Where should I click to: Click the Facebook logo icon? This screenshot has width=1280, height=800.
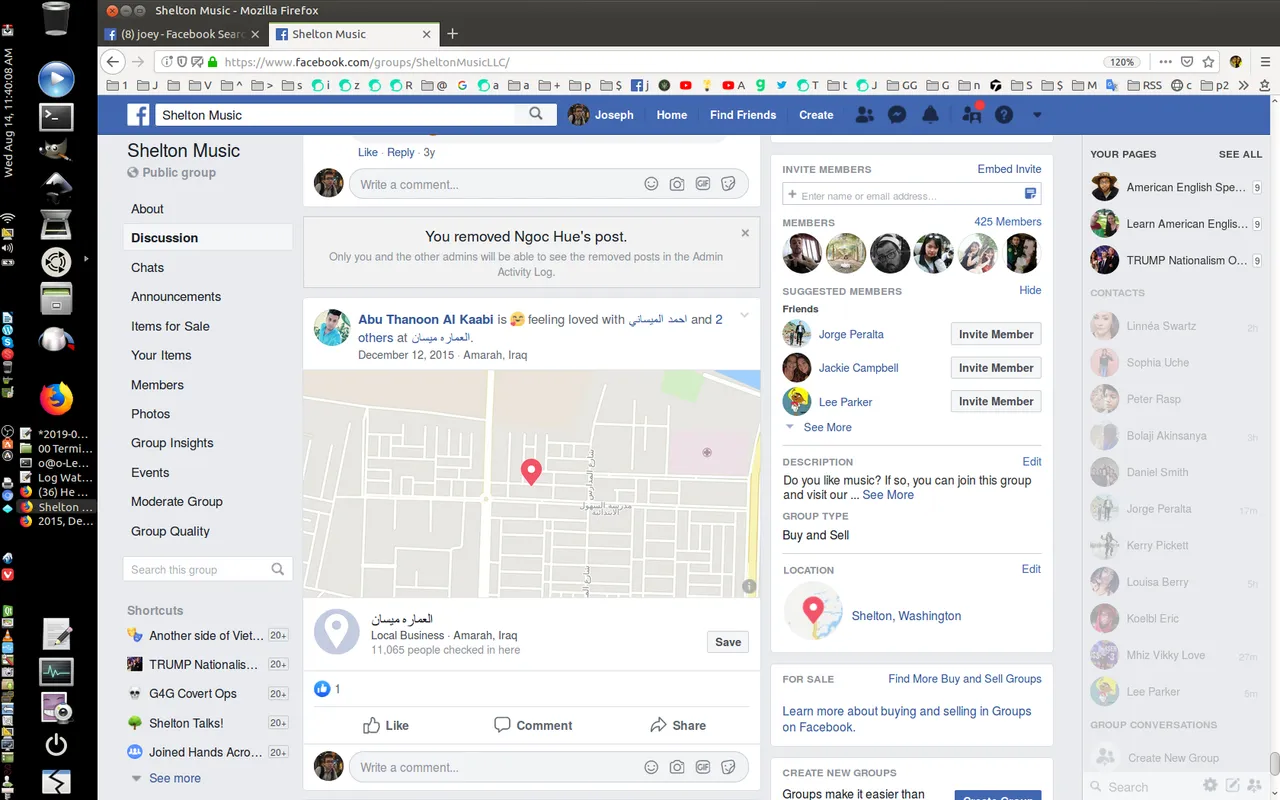[x=138, y=115]
